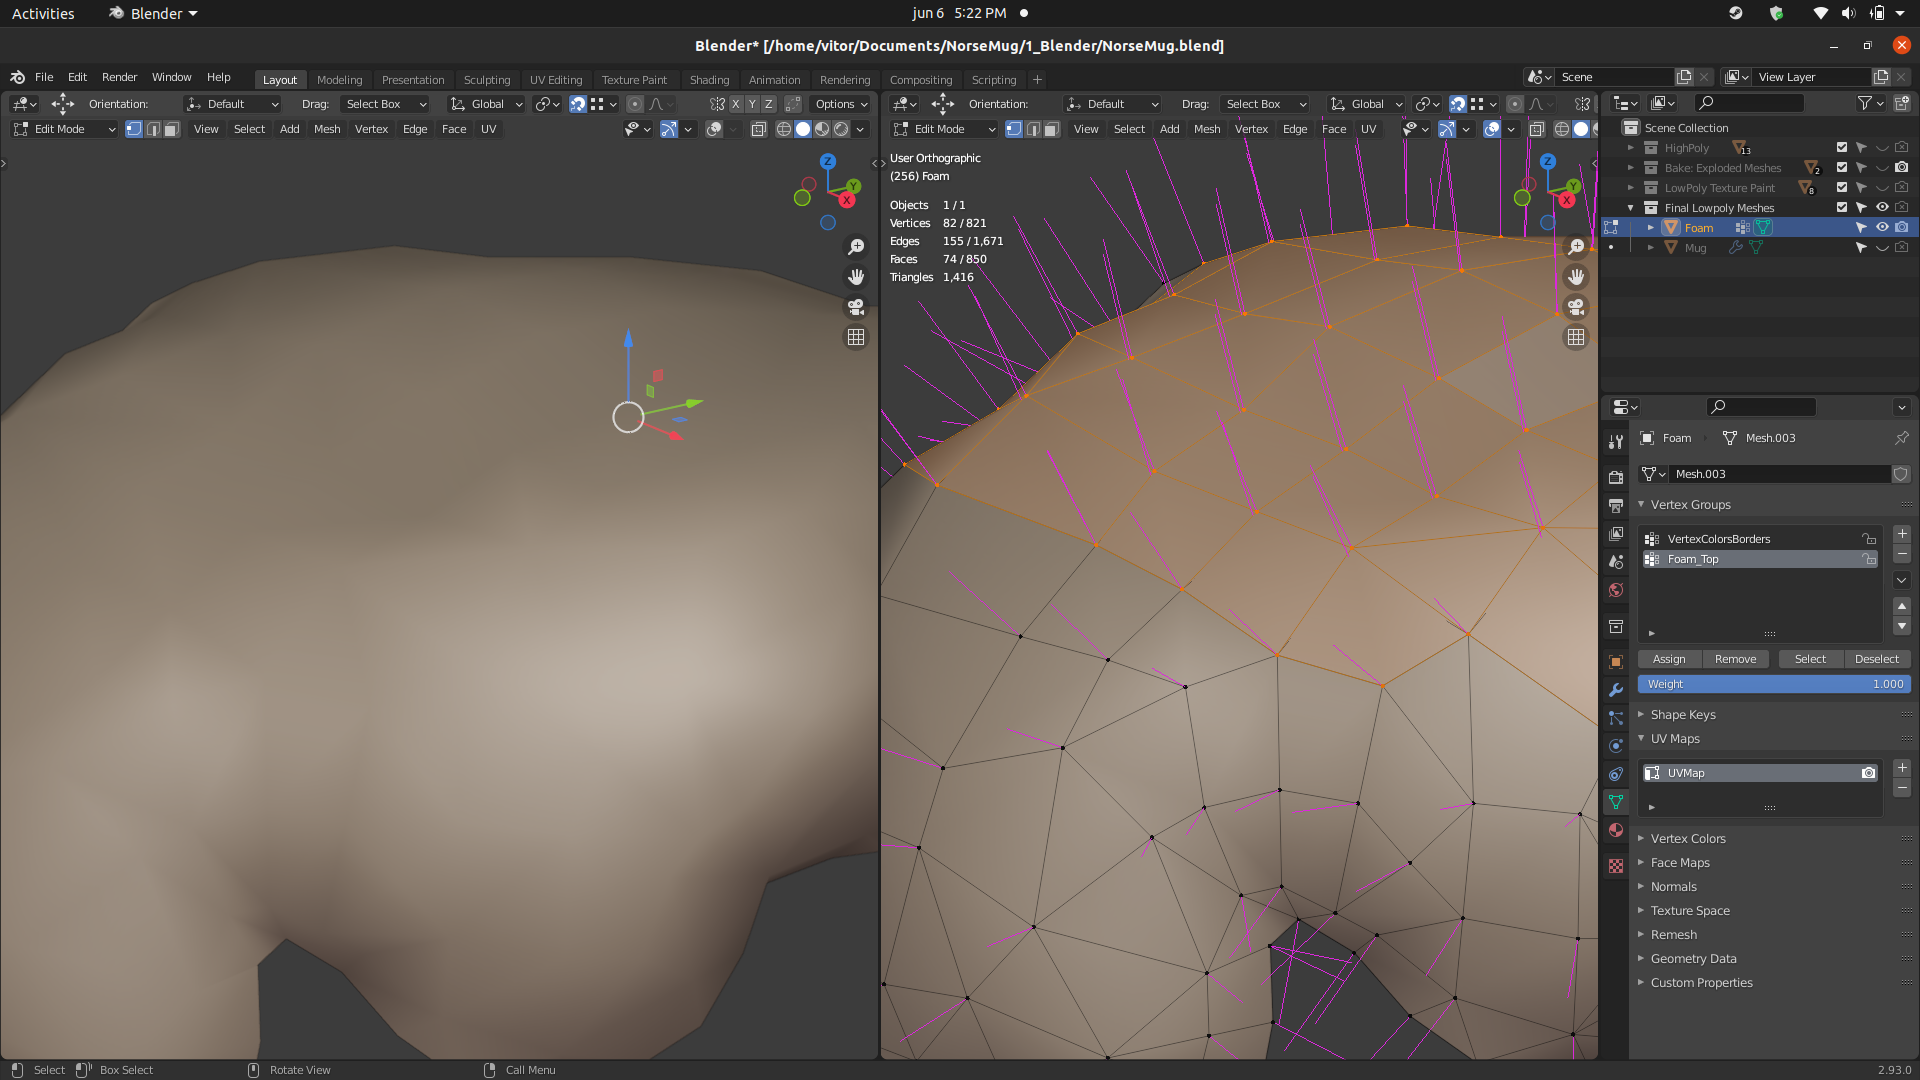Open the Material Properties tab
Viewport: 1920px width, 1080px height.
[1615, 830]
